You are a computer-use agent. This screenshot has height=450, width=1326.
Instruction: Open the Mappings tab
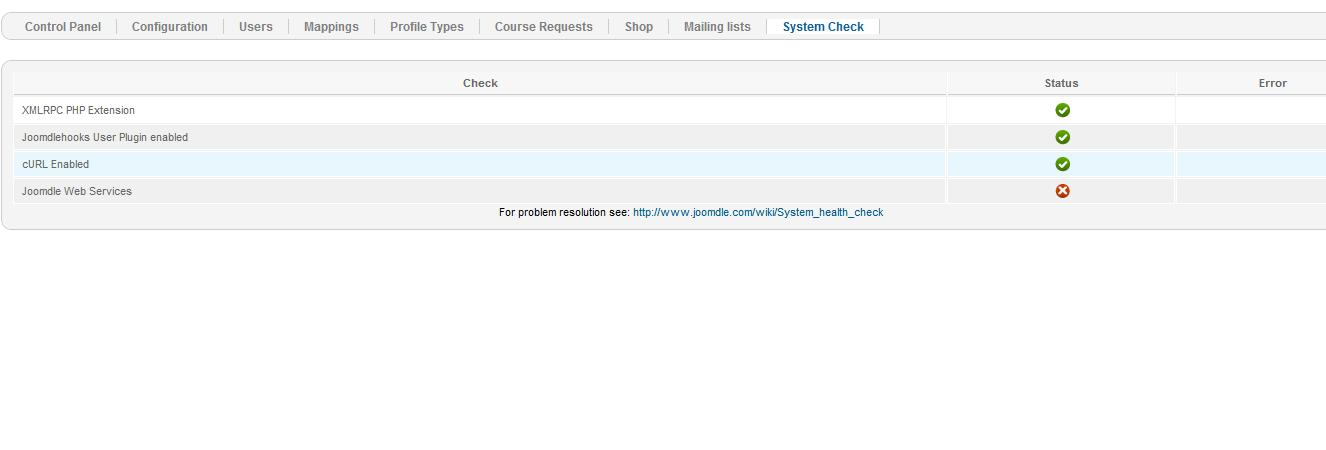click(x=331, y=27)
